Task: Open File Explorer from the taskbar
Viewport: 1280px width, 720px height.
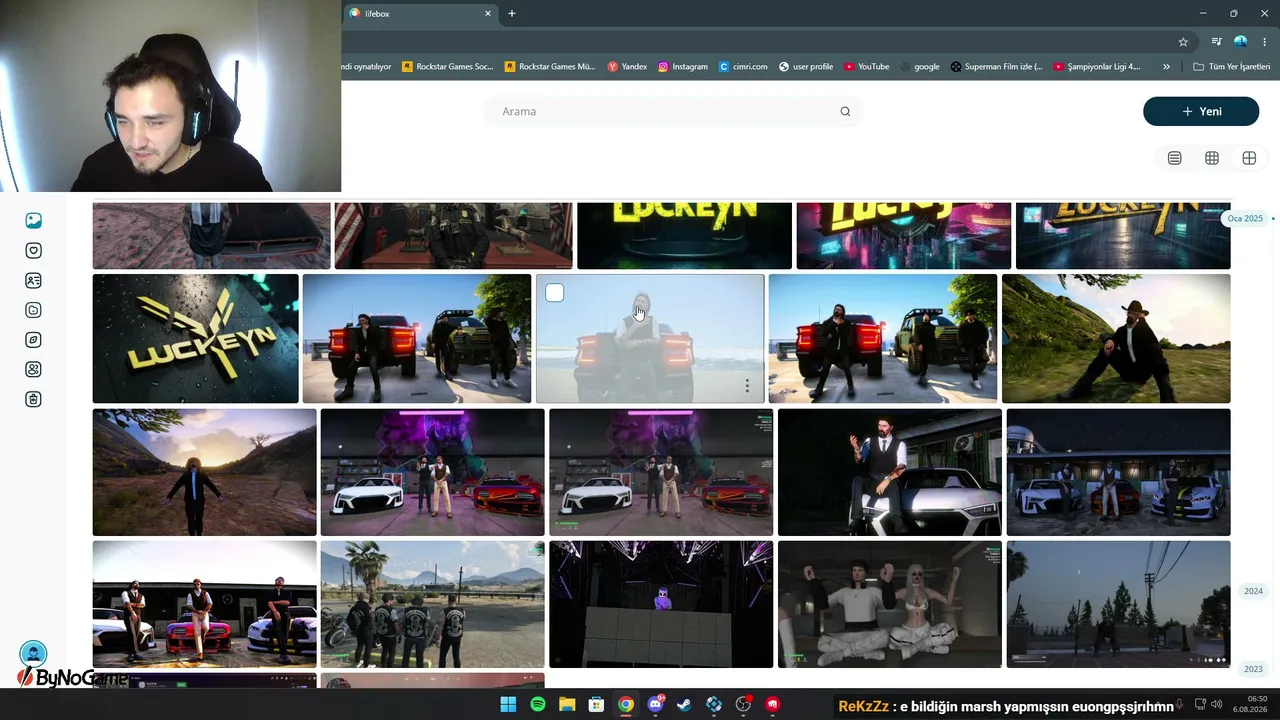Action: pos(567,704)
